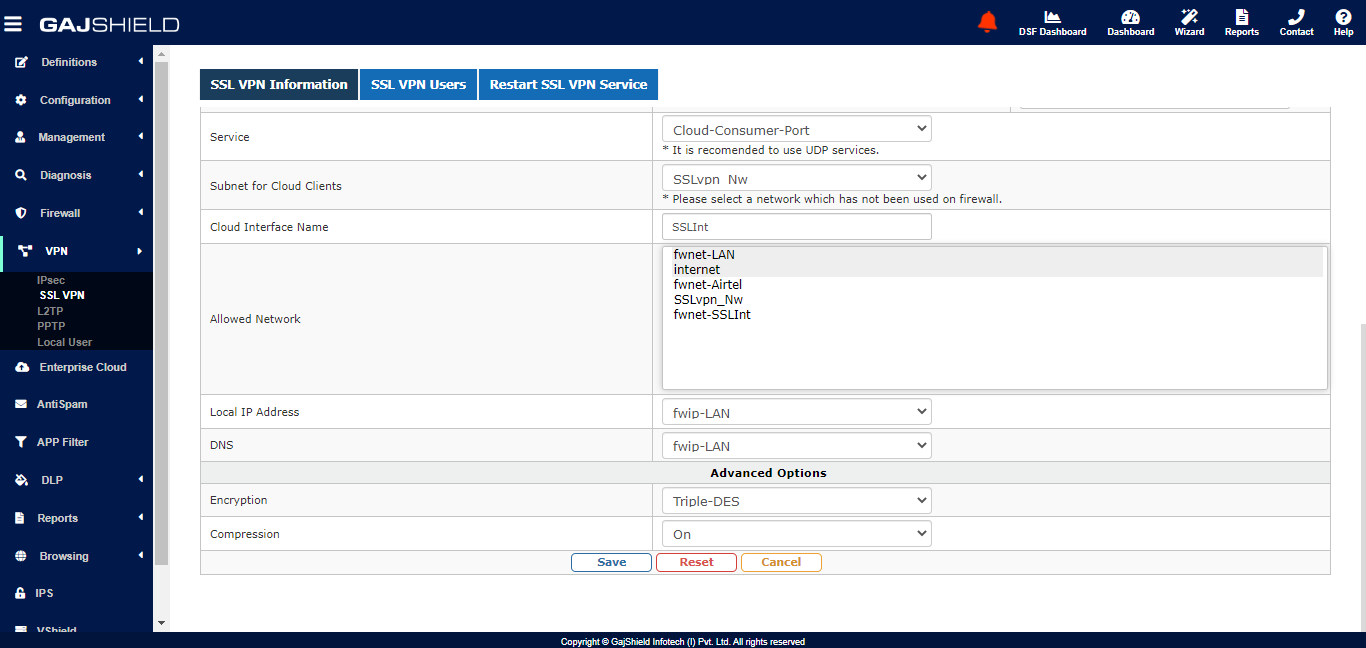Viewport: 1366px width, 648px height.
Task: Click the Contact phone icon
Action: click(1296, 17)
